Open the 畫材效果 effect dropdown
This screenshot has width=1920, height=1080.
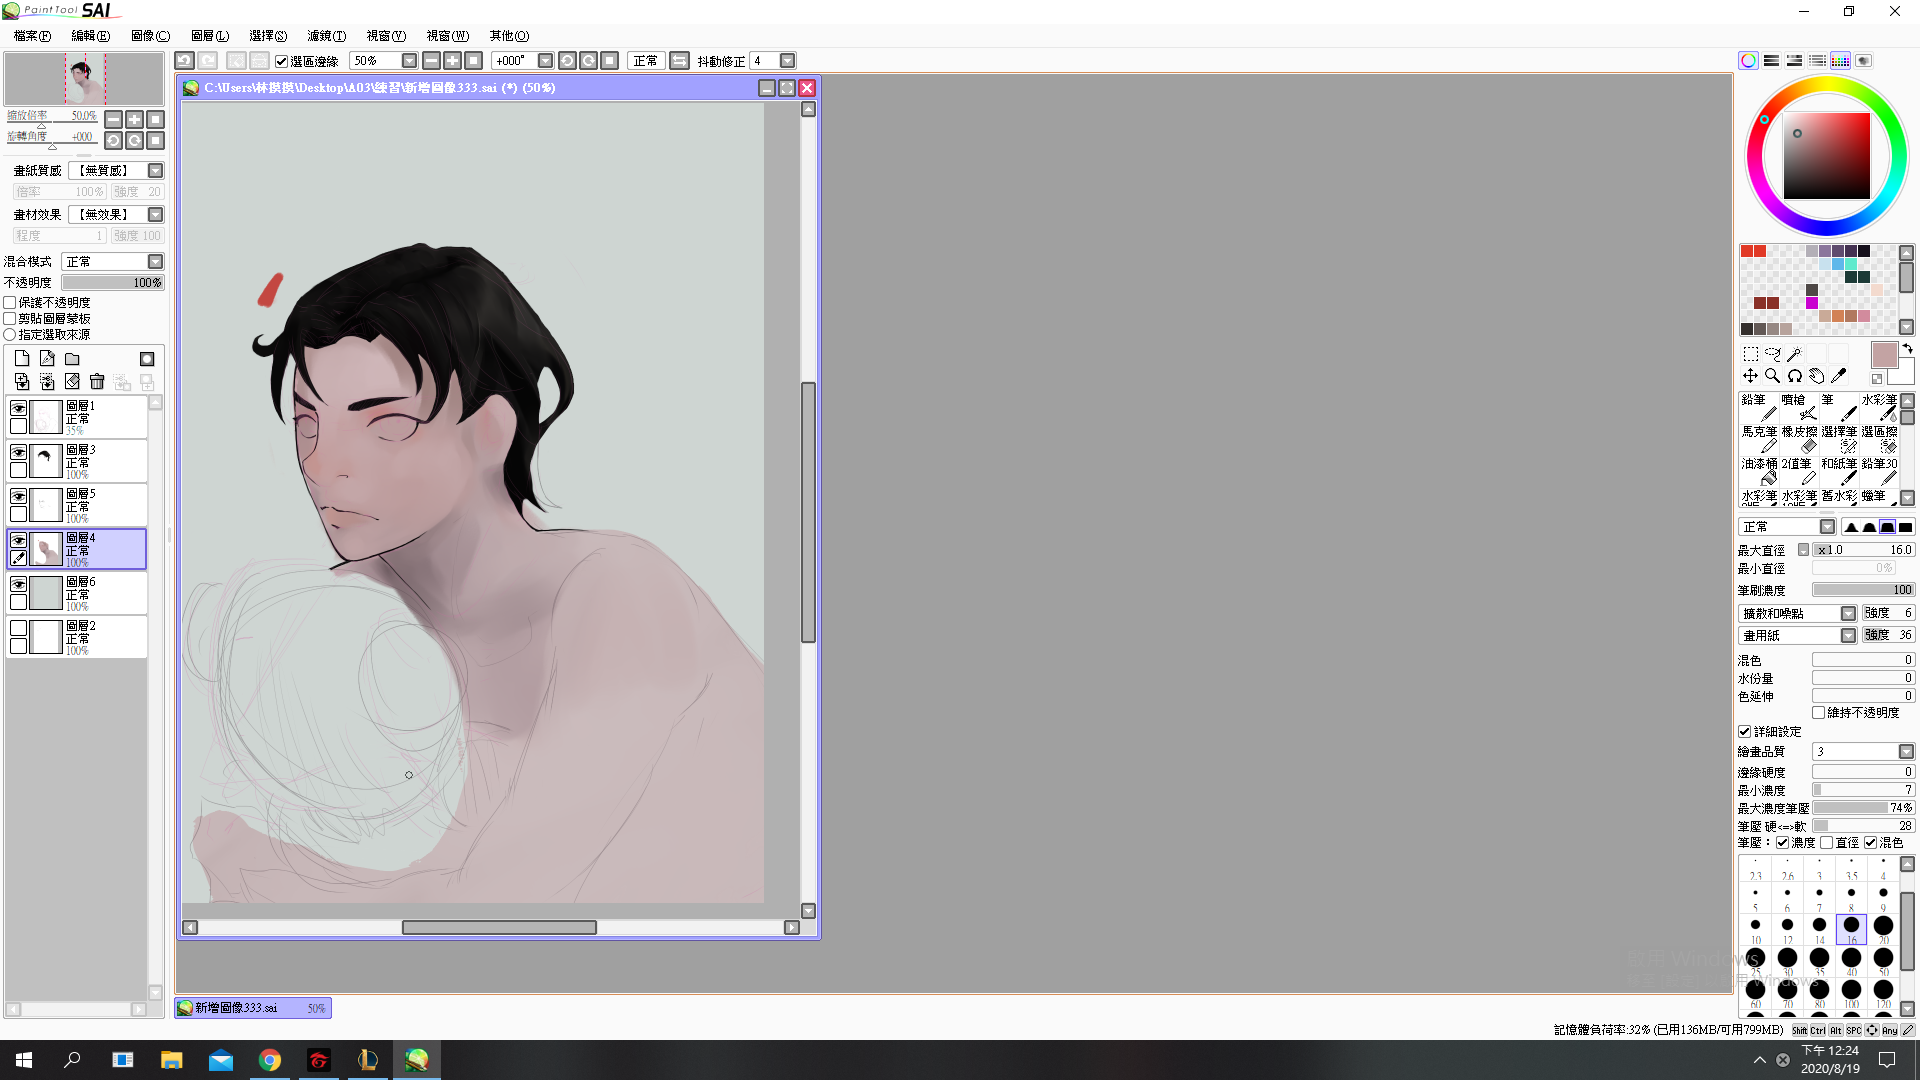click(x=156, y=214)
